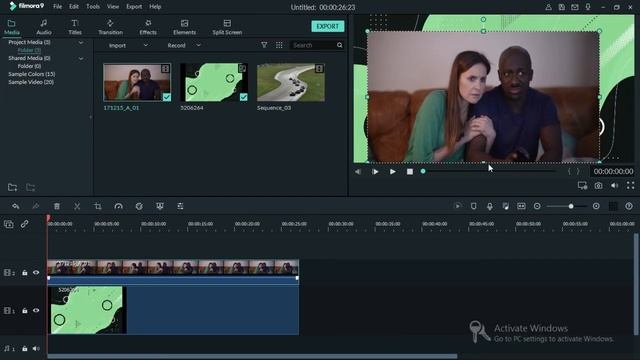The image size is (640, 360).
Task: Add a new track manager
Action: click(9, 224)
